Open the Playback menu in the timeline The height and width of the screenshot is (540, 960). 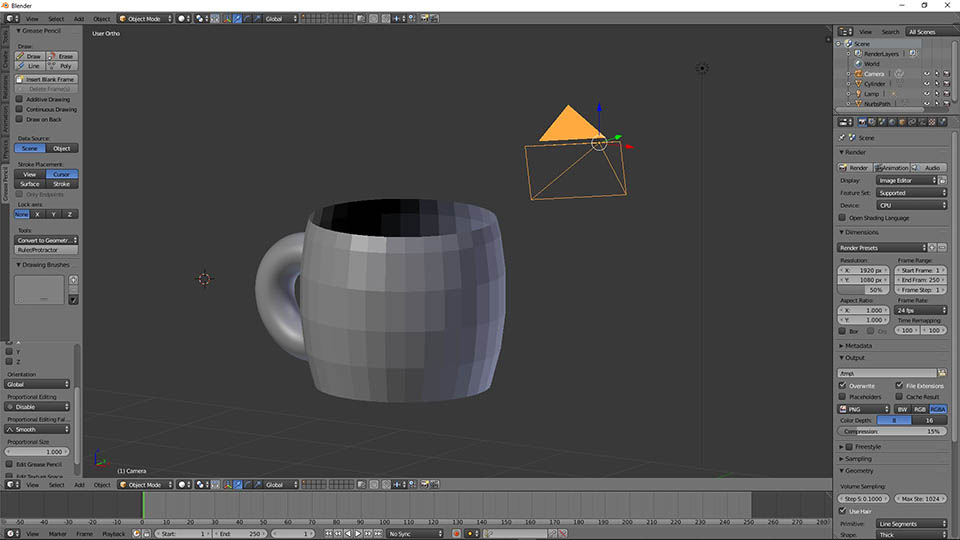tap(113, 534)
